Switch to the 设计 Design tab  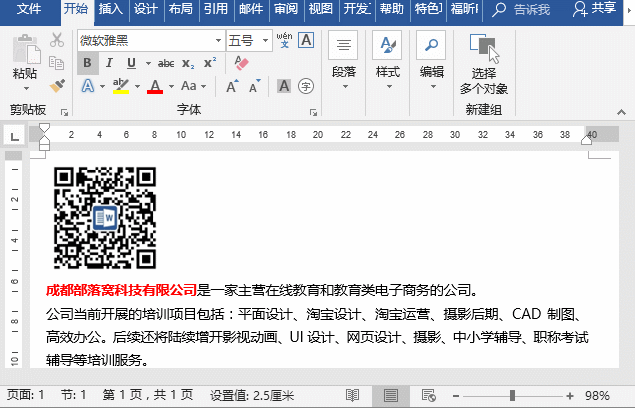click(145, 9)
